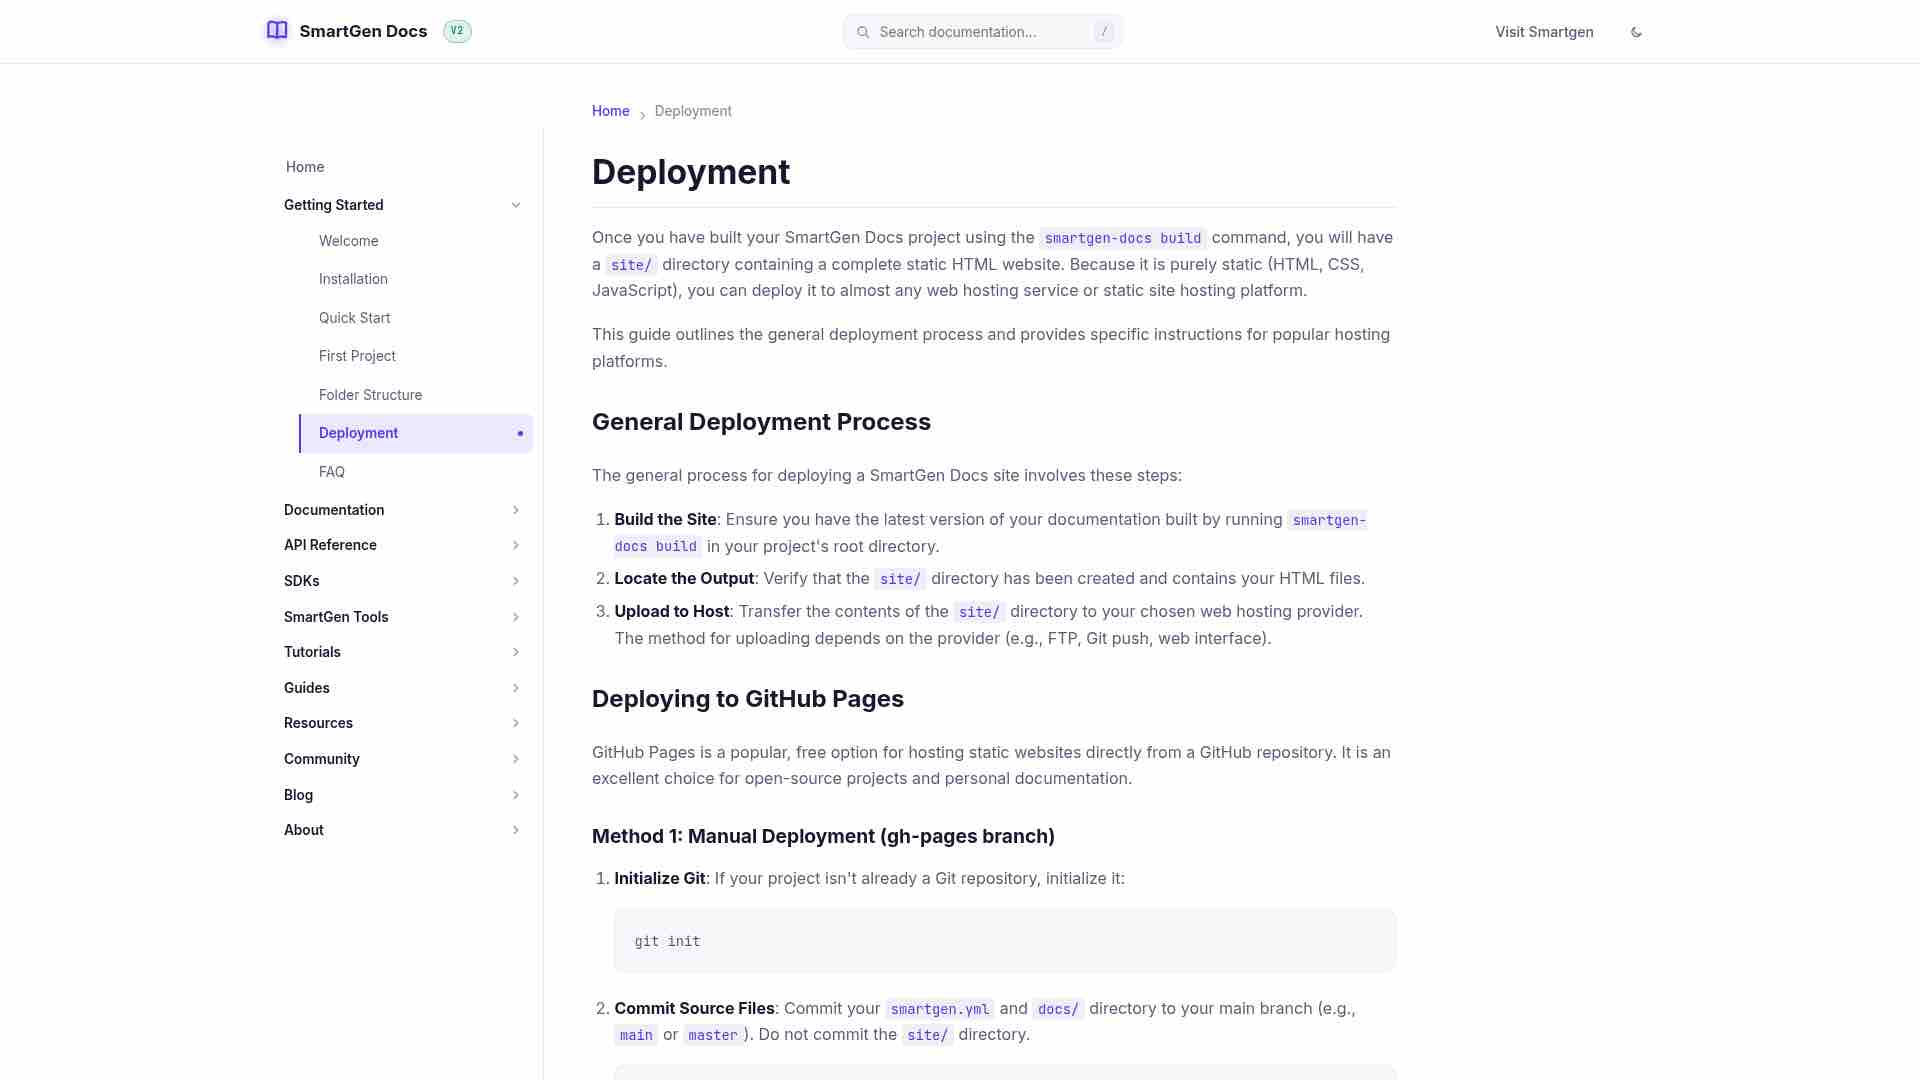
Task: Click the V2 version badge
Action: coord(457,31)
